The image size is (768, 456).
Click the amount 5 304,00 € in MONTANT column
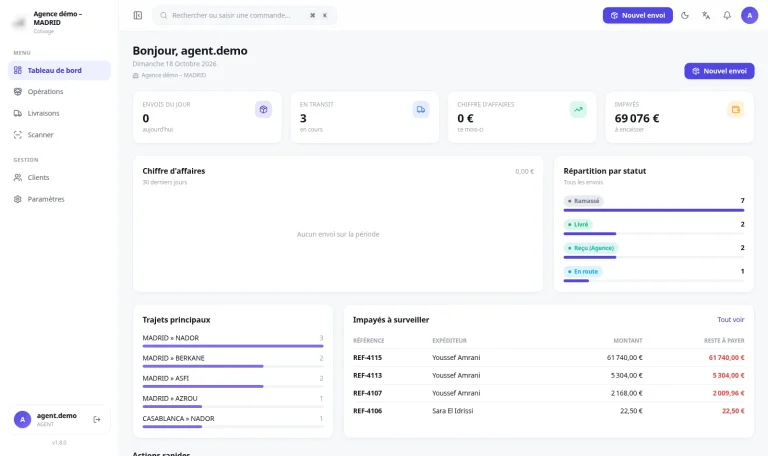click(x=626, y=375)
